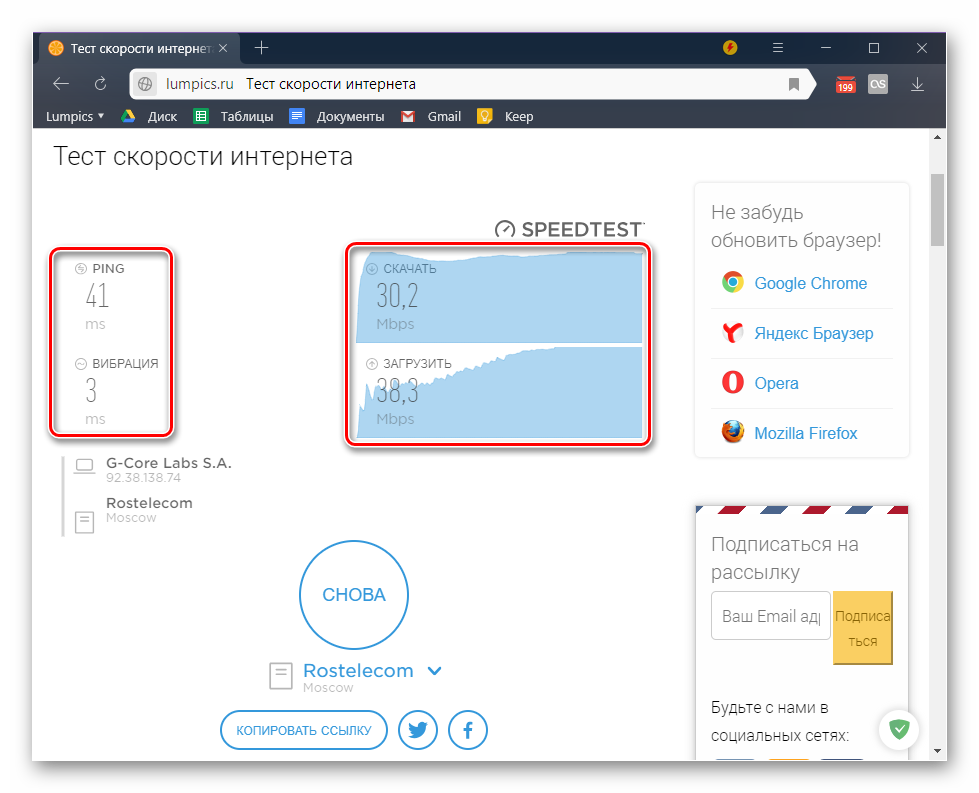Viewport: 979px width, 793px height.
Task: Open the browser hamburger menu
Action: point(777,47)
